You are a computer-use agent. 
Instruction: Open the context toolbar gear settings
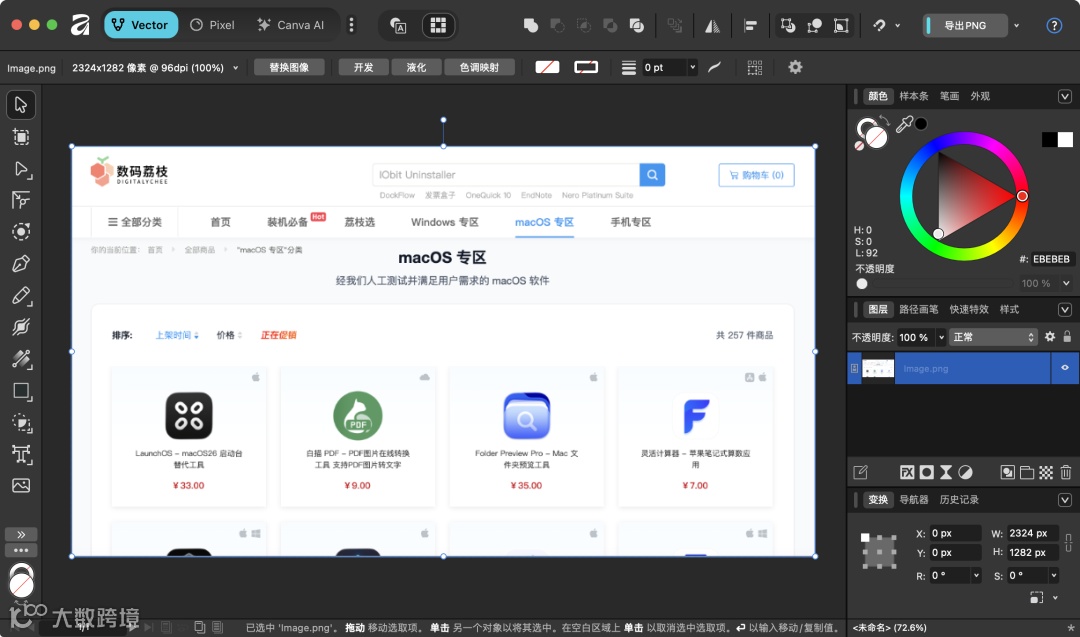point(795,67)
